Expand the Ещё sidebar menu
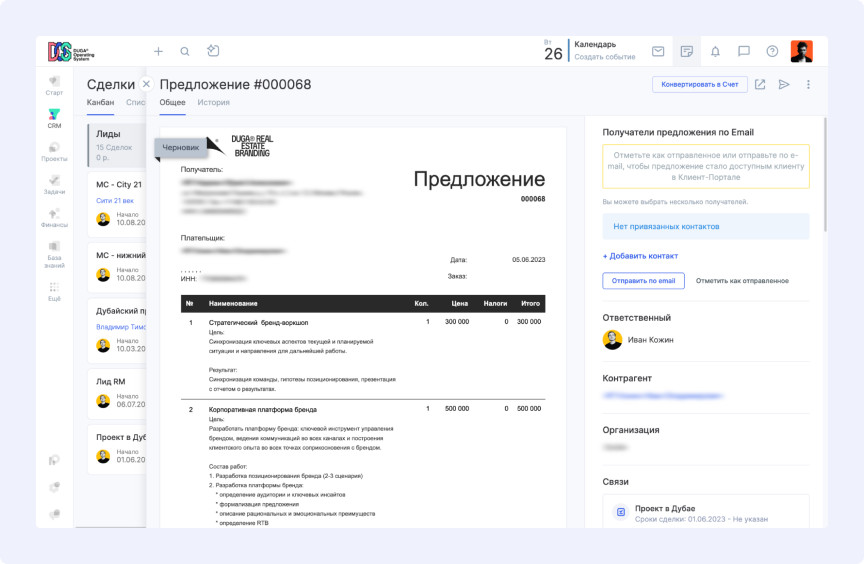The image size is (864, 564). coord(54,291)
